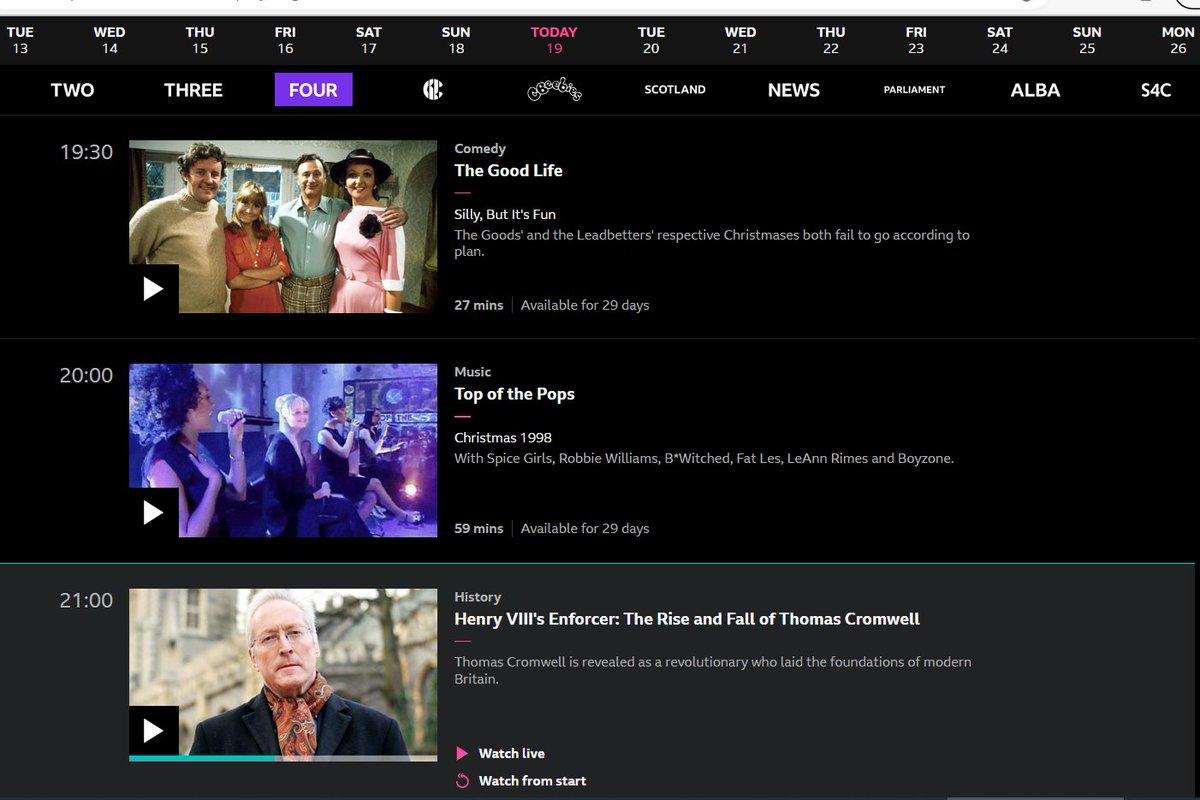The height and width of the screenshot is (800, 1200).
Task: Click Top of the Pops Available for 29 days
Action: 585,528
